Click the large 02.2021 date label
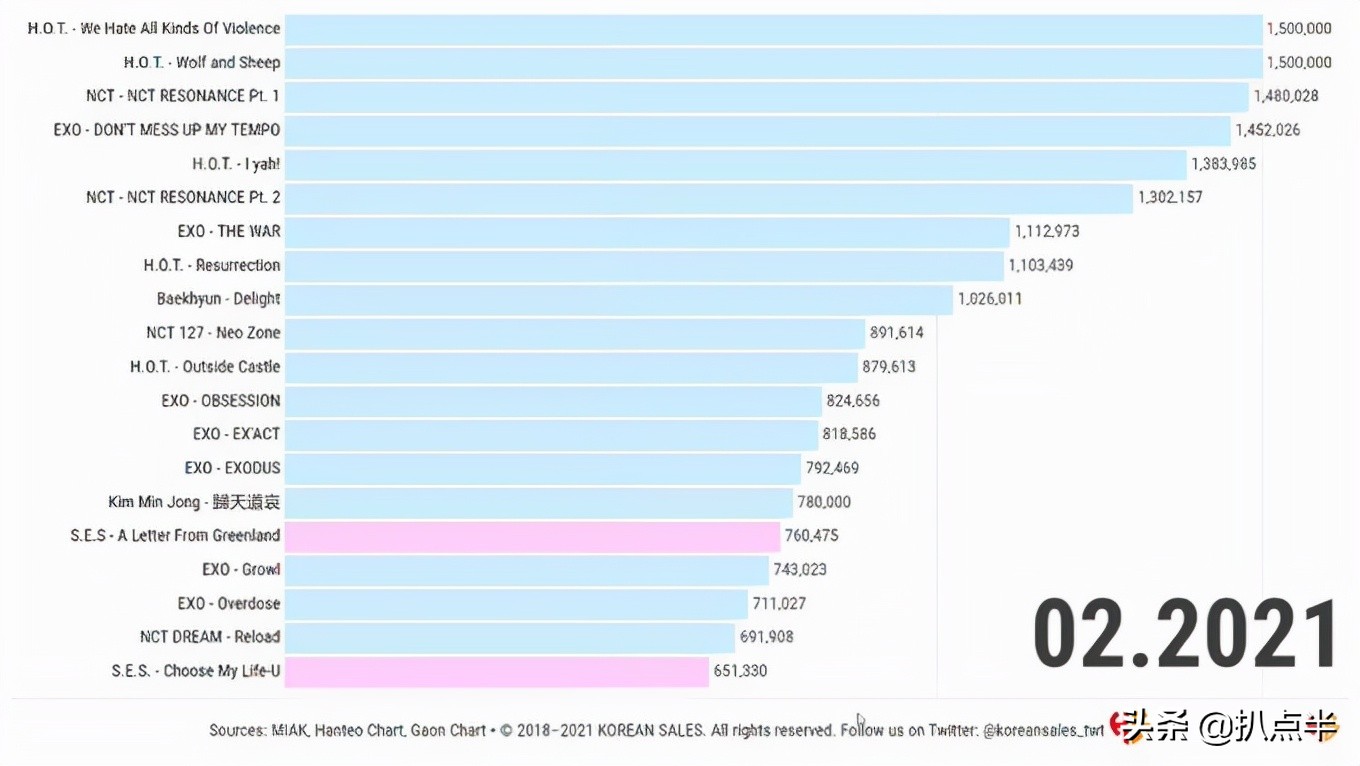This screenshot has height=766, width=1360. click(1185, 634)
